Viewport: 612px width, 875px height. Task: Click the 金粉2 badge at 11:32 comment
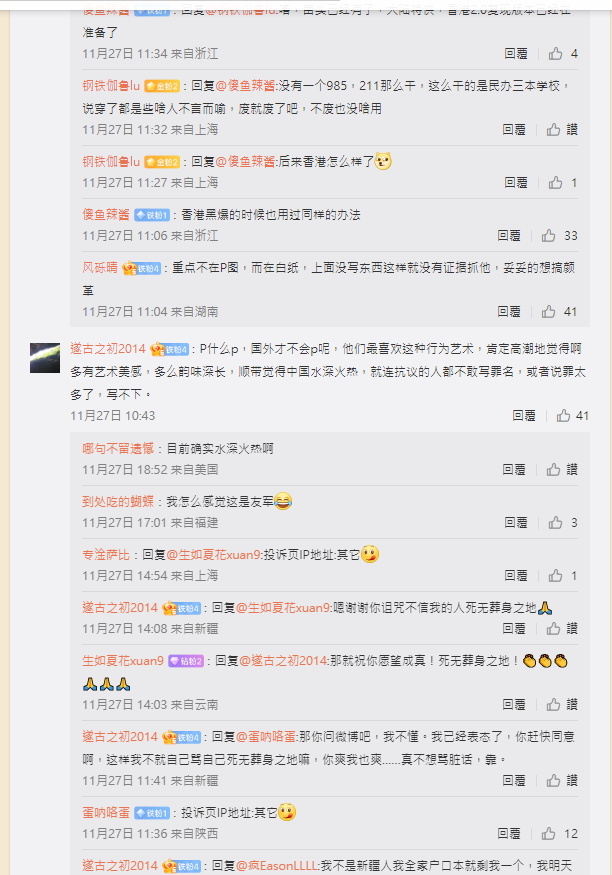pos(162,86)
